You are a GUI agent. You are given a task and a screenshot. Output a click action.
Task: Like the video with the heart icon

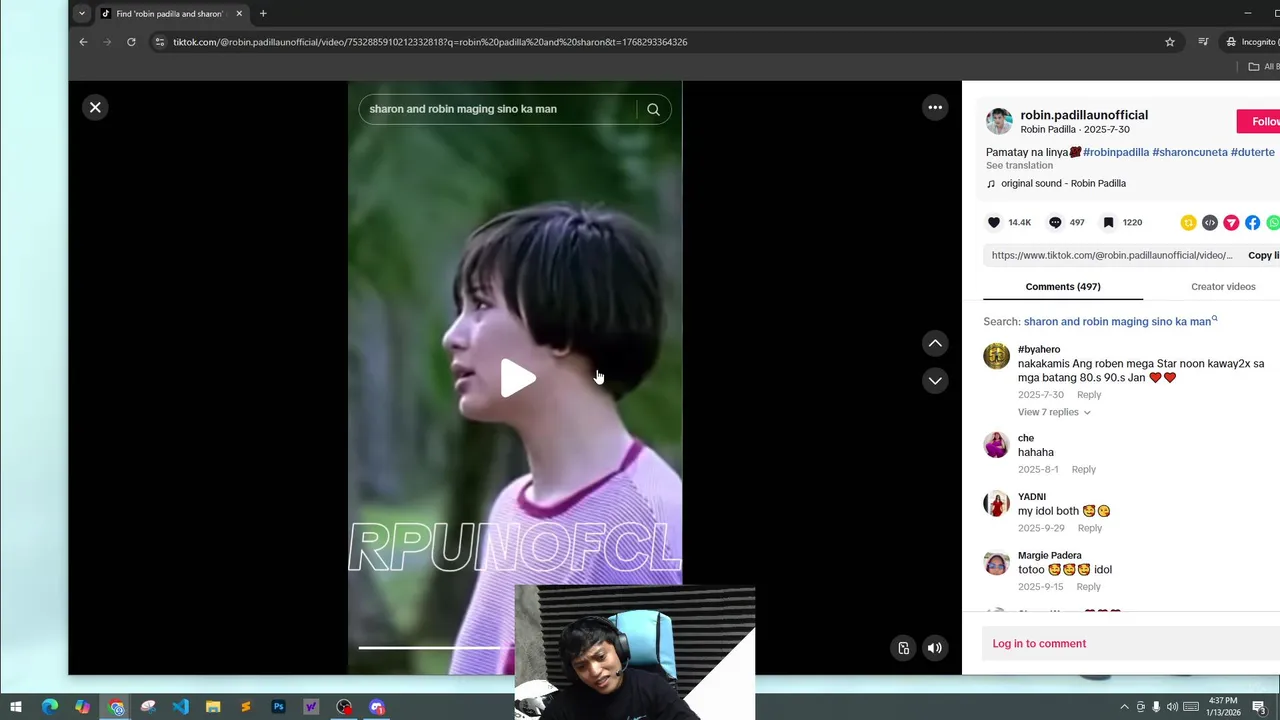(994, 223)
